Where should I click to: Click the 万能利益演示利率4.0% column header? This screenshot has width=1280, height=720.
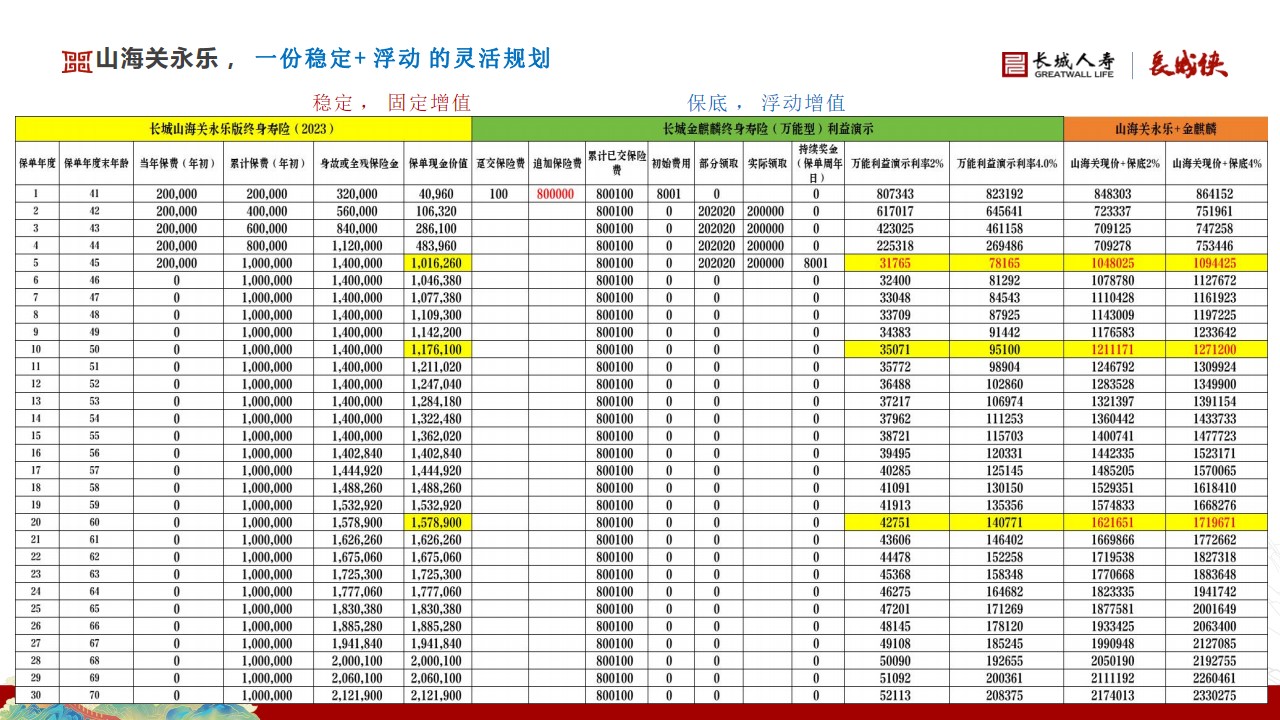click(1006, 162)
